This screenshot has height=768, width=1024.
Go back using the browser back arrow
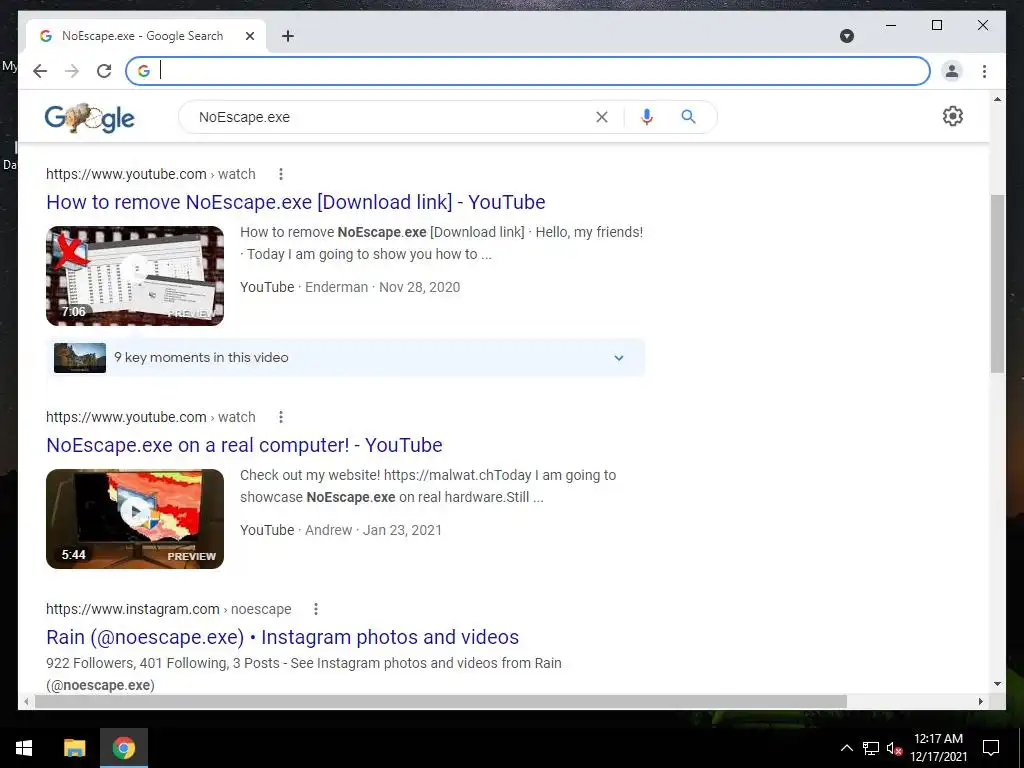coord(40,71)
